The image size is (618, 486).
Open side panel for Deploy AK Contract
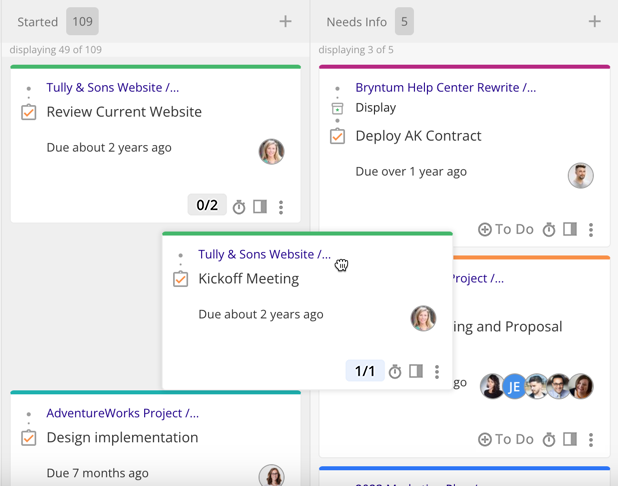pos(570,229)
